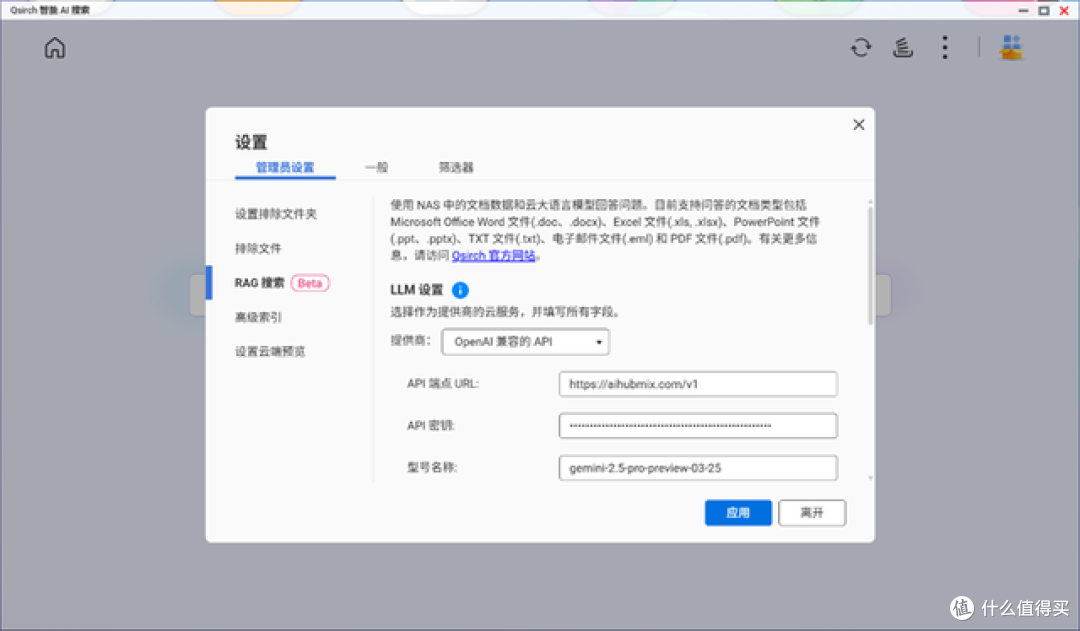Minimize the Qsirch window

[1024, 10]
